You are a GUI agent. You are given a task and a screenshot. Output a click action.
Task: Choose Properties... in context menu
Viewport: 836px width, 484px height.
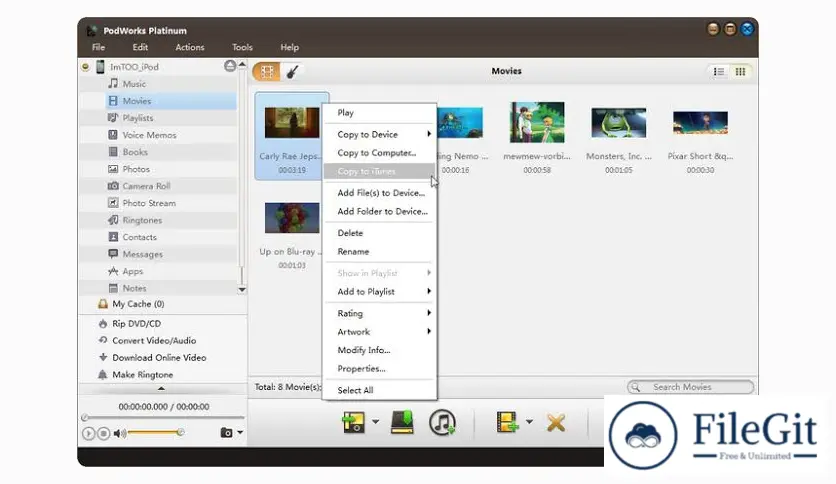(x=380, y=369)
